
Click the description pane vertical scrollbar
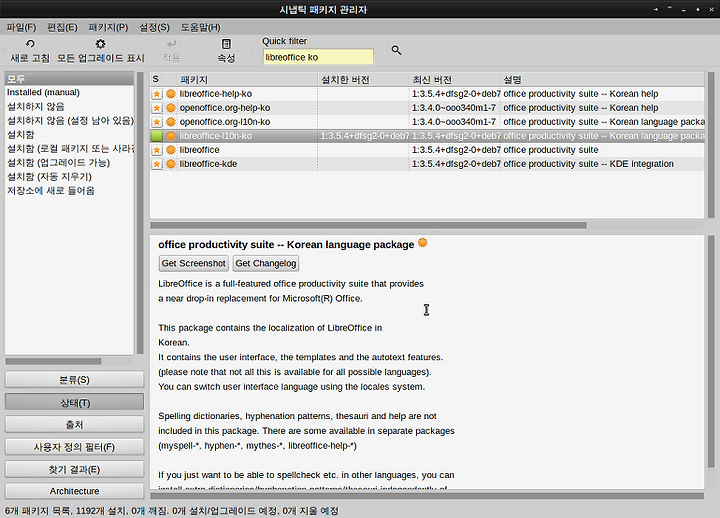tap(711, 351)
